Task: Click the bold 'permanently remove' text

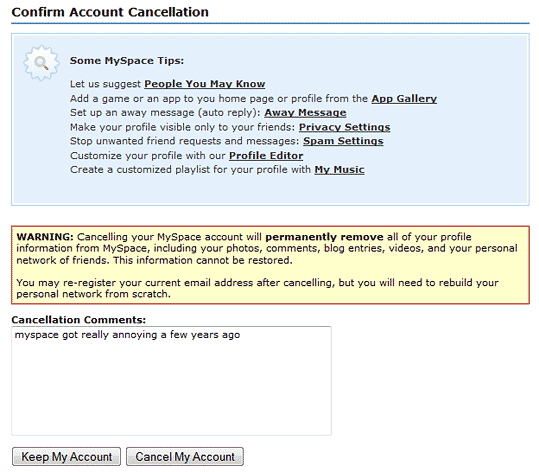Action: [324, 237]
